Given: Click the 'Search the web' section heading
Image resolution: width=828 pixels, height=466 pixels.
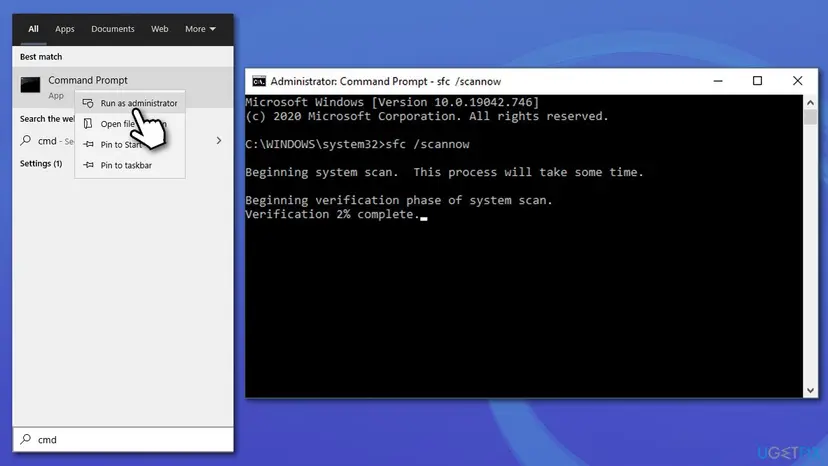Looking at the screenshot, I should coord(48,119).
